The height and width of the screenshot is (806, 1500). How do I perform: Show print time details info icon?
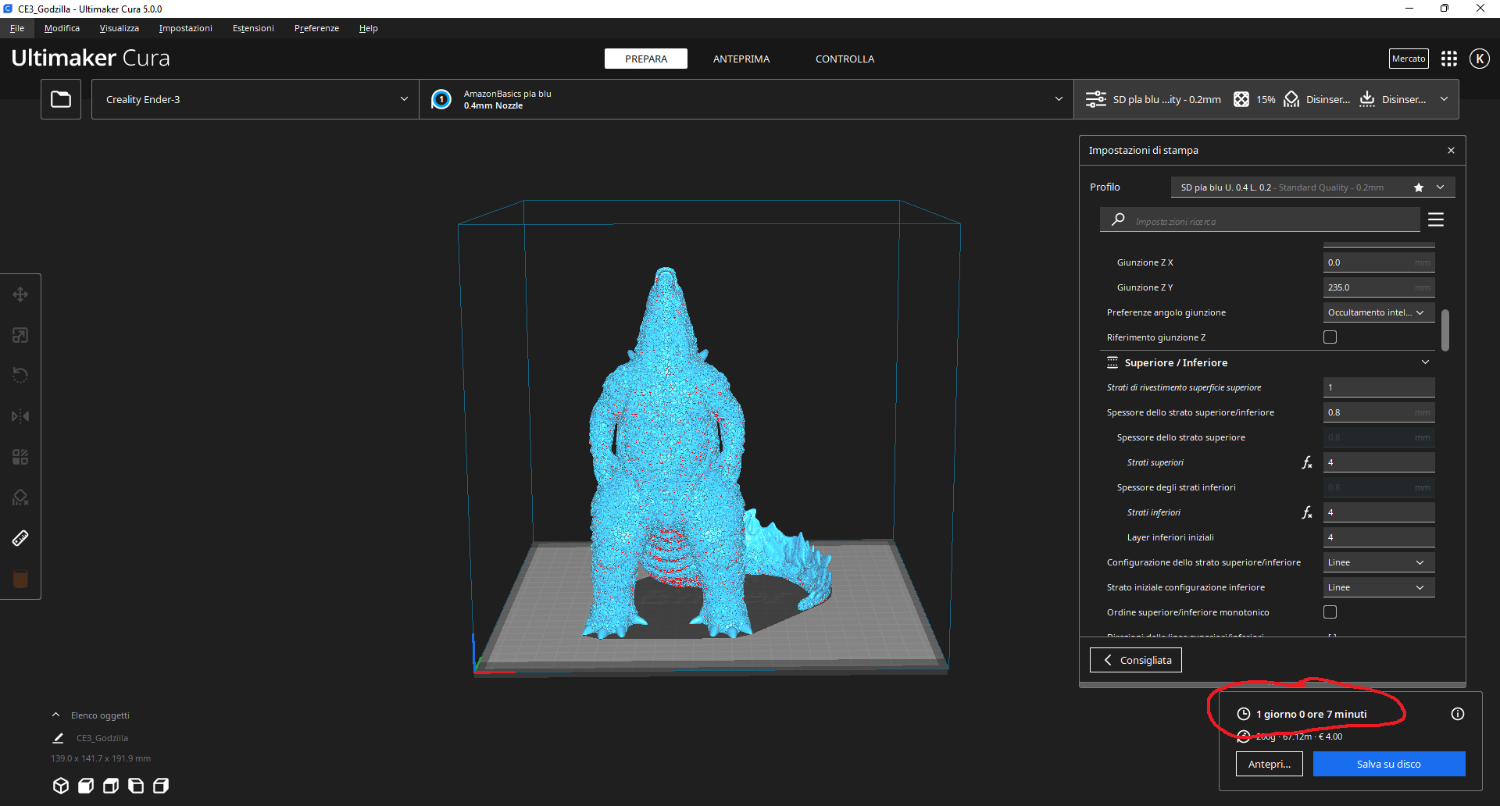[1457, 714]
